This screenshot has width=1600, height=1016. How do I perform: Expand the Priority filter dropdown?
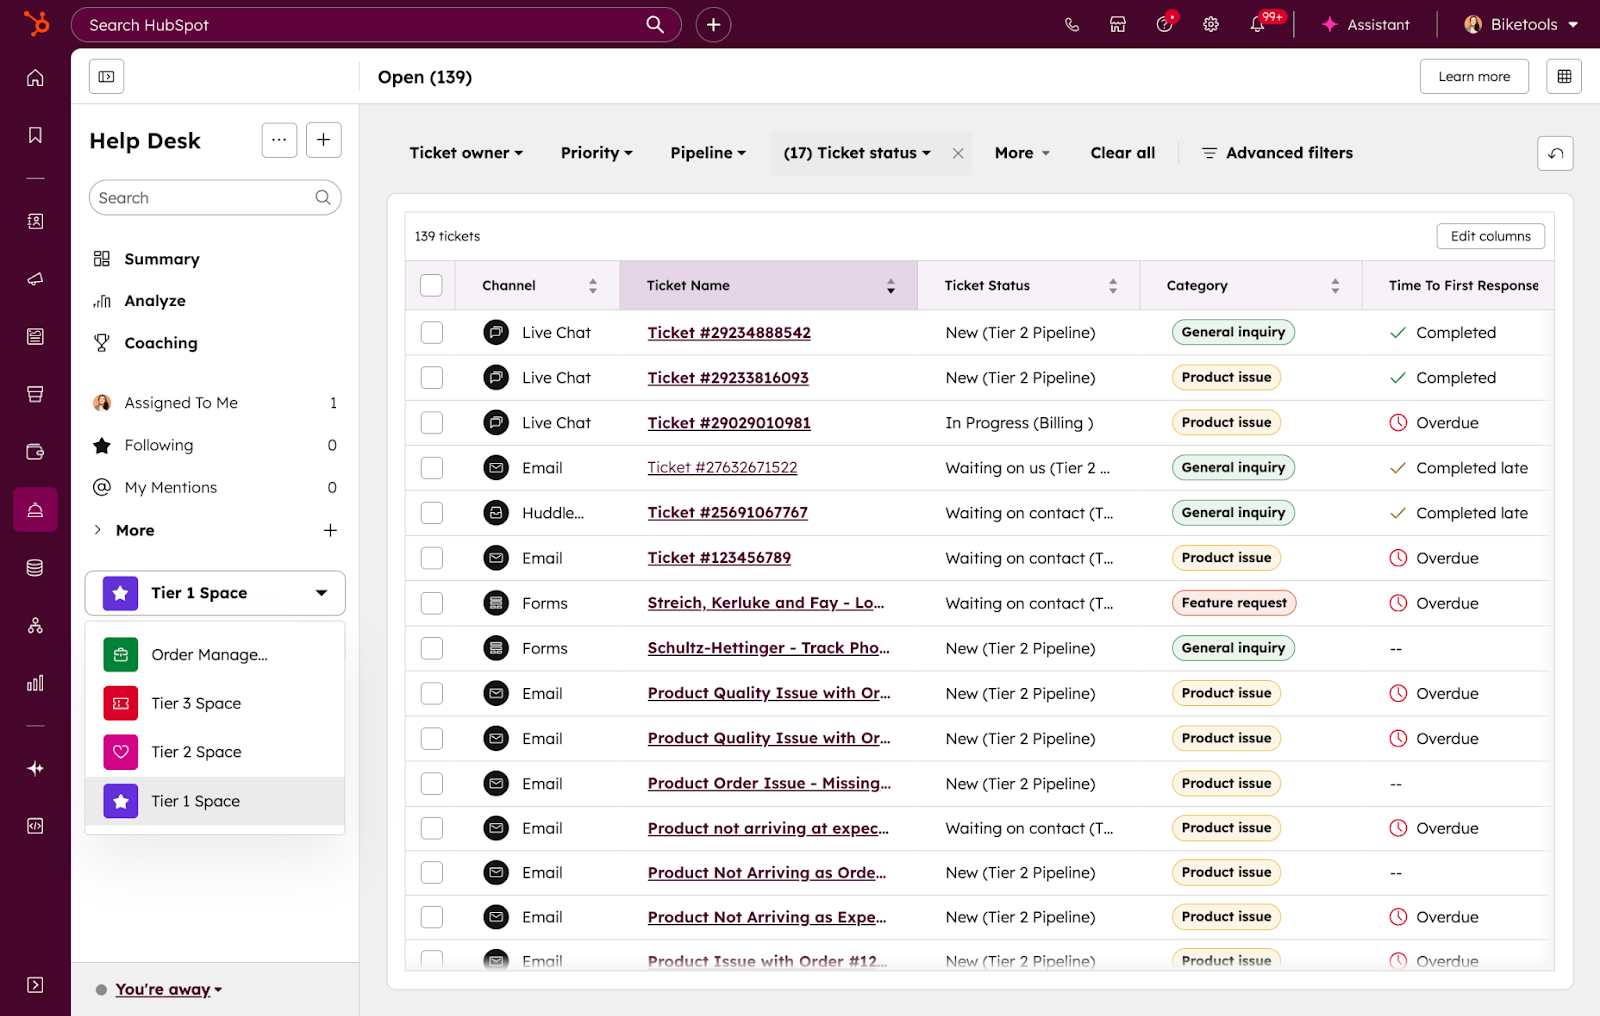(x=596, y=153)
